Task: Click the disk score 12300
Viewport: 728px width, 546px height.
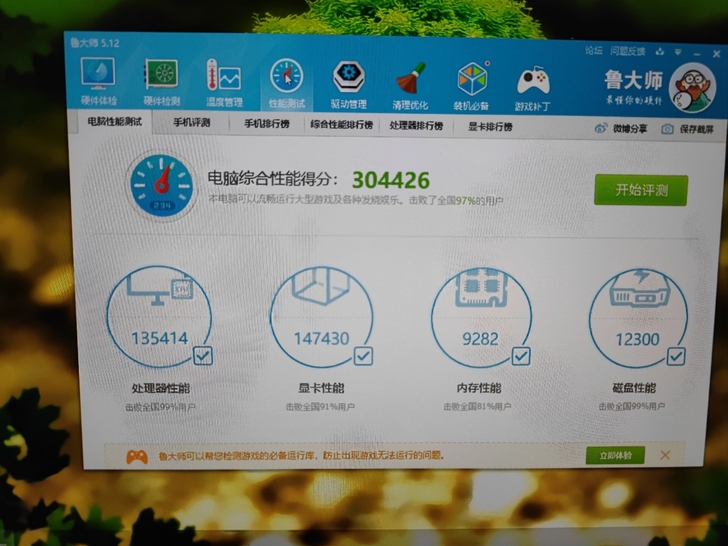Action: pos(637,340)
